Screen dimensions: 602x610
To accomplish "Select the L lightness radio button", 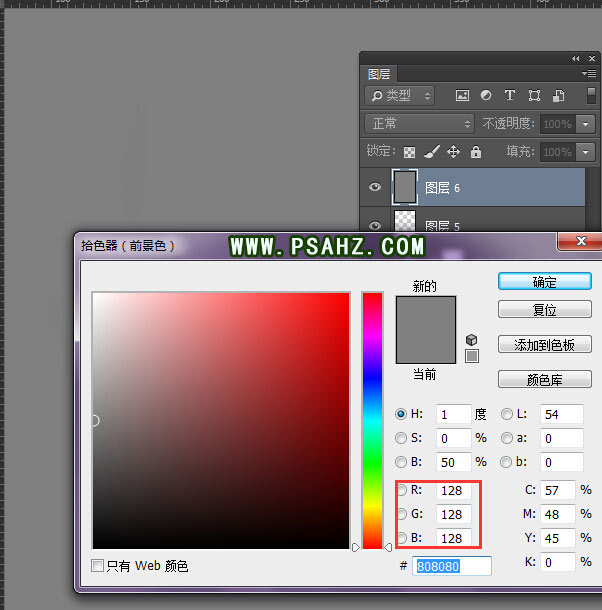I will point(507,414).
